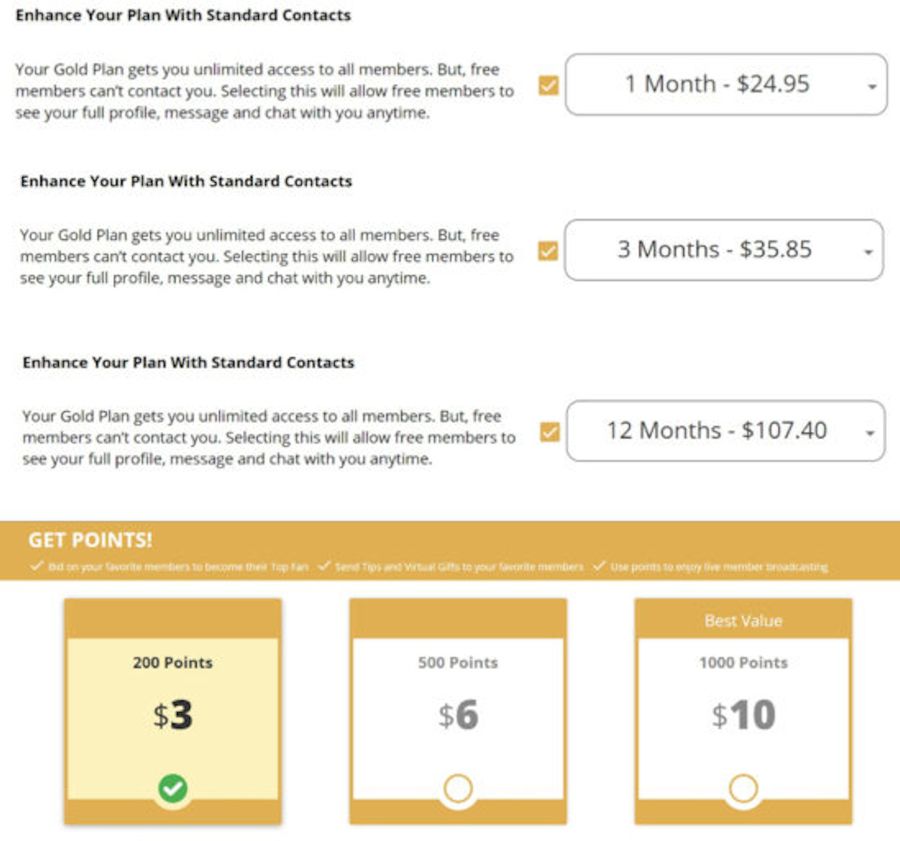Choose the 1000 Points $10 card
This screenshot has height=841, width=900.
[743, 712]
